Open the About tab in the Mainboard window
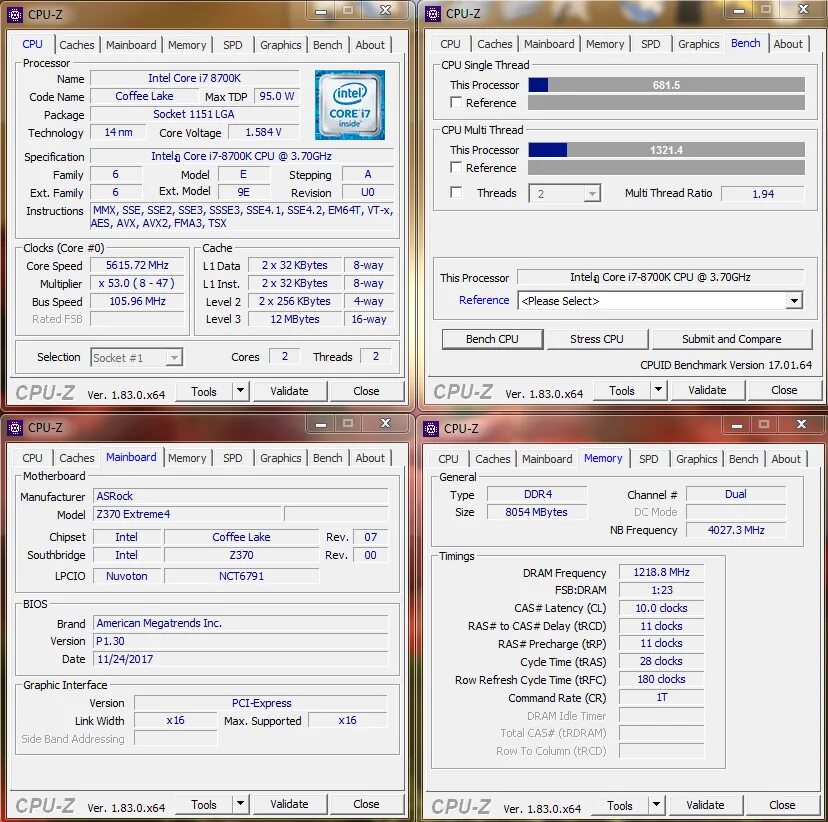Screen dimensions: 828x822 pyautogui.click(x=370, y=458)
